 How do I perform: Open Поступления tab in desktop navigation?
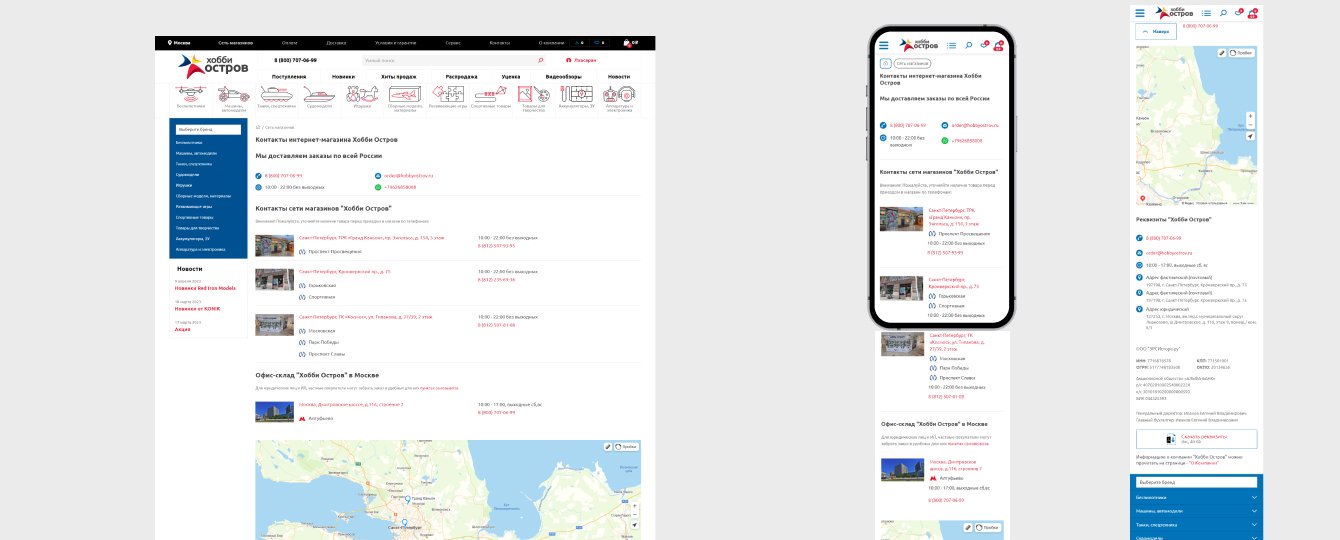pyautogui.click(x=289, y=76)
